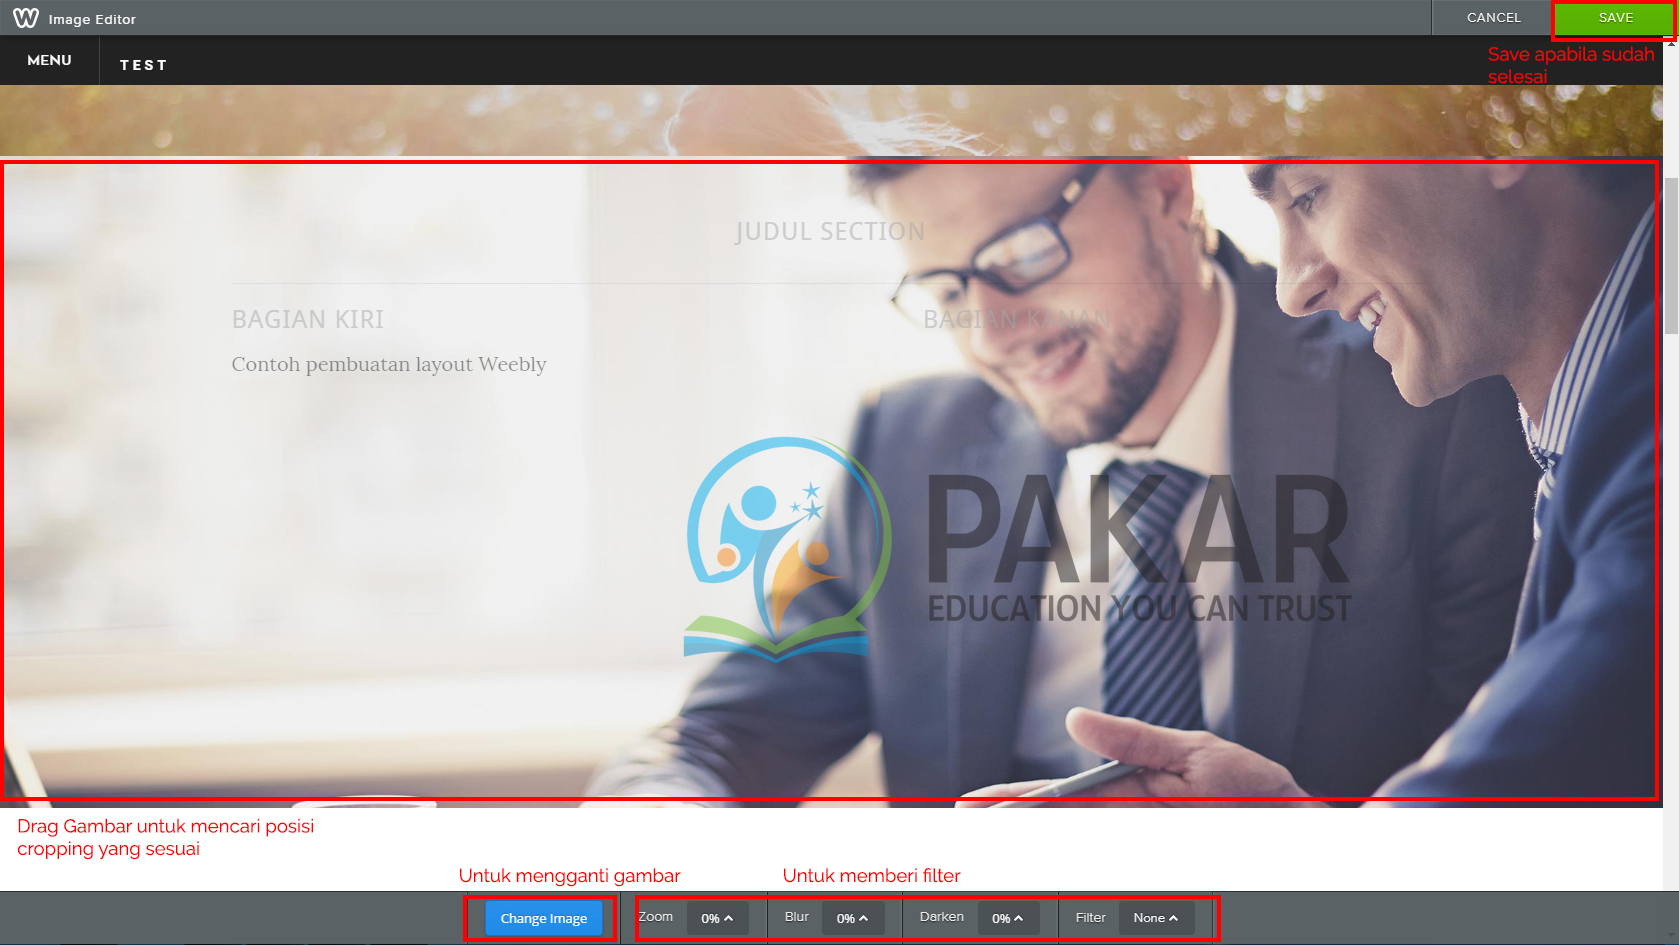Open the MENU navigation item
Image resolution: width=1679 pixels, height=945 pixels.
tap(49, 60)
